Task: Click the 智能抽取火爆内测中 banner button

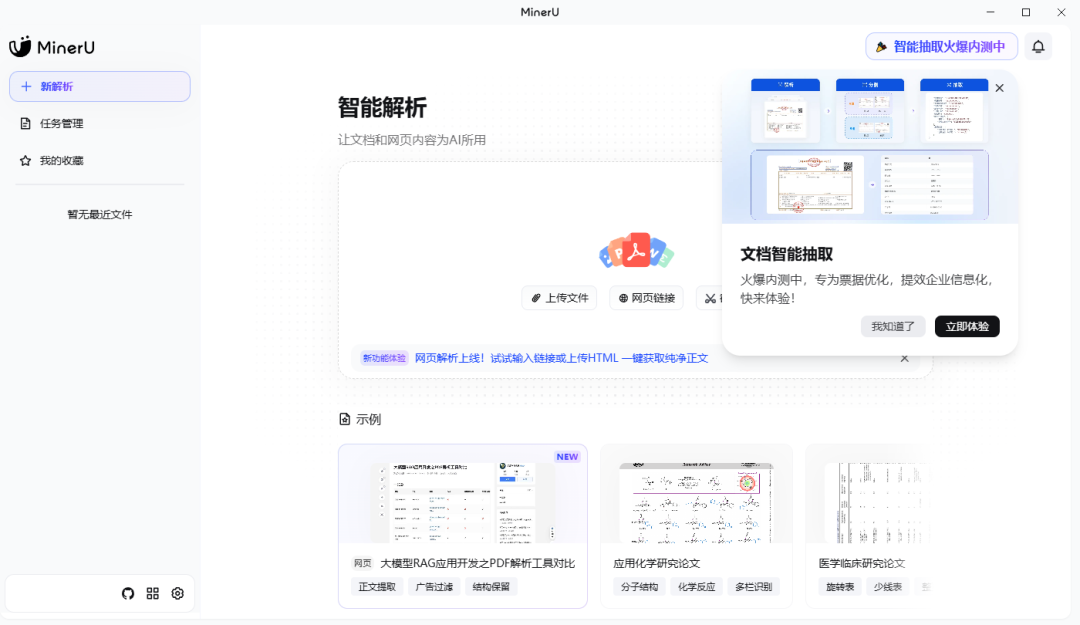Action: point(942,47)
